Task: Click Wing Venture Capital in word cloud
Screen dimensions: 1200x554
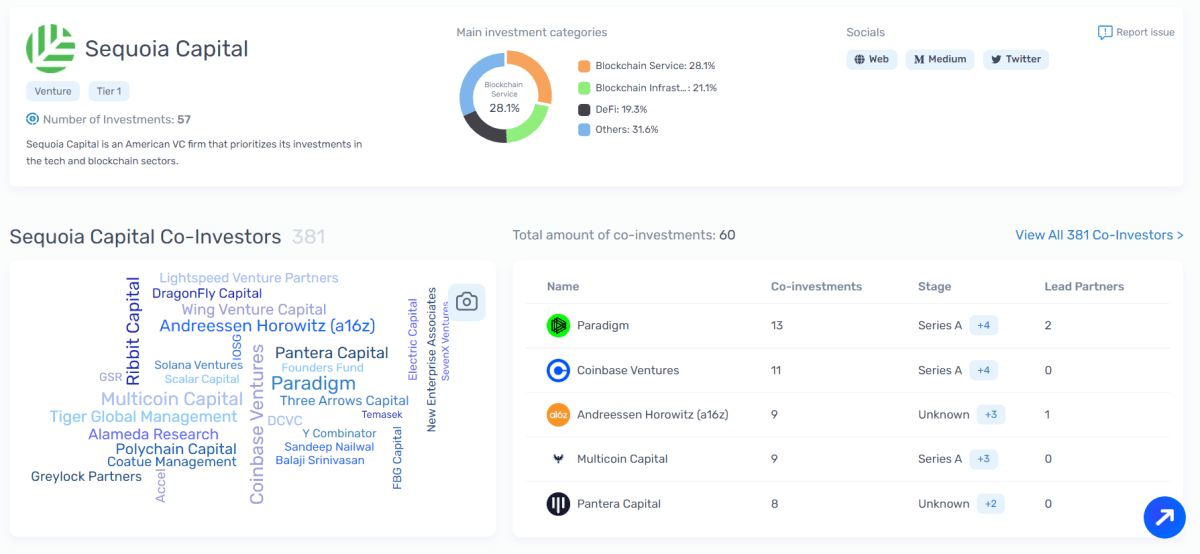Action: (254, 309)
